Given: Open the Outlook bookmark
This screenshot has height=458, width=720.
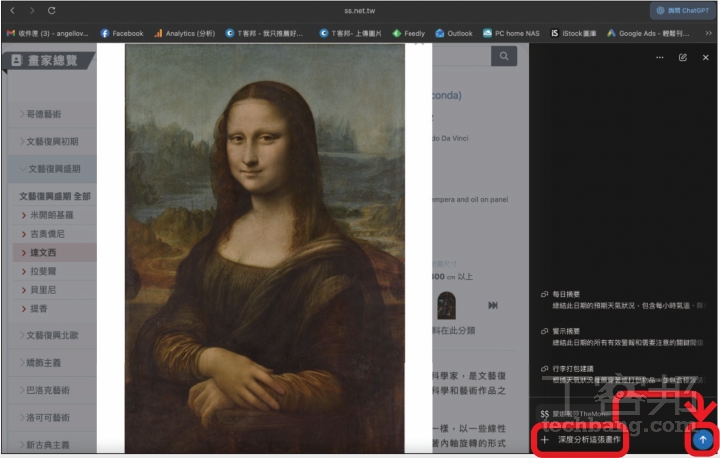Looking at the screenshot, I should click(x=454, y=33).
